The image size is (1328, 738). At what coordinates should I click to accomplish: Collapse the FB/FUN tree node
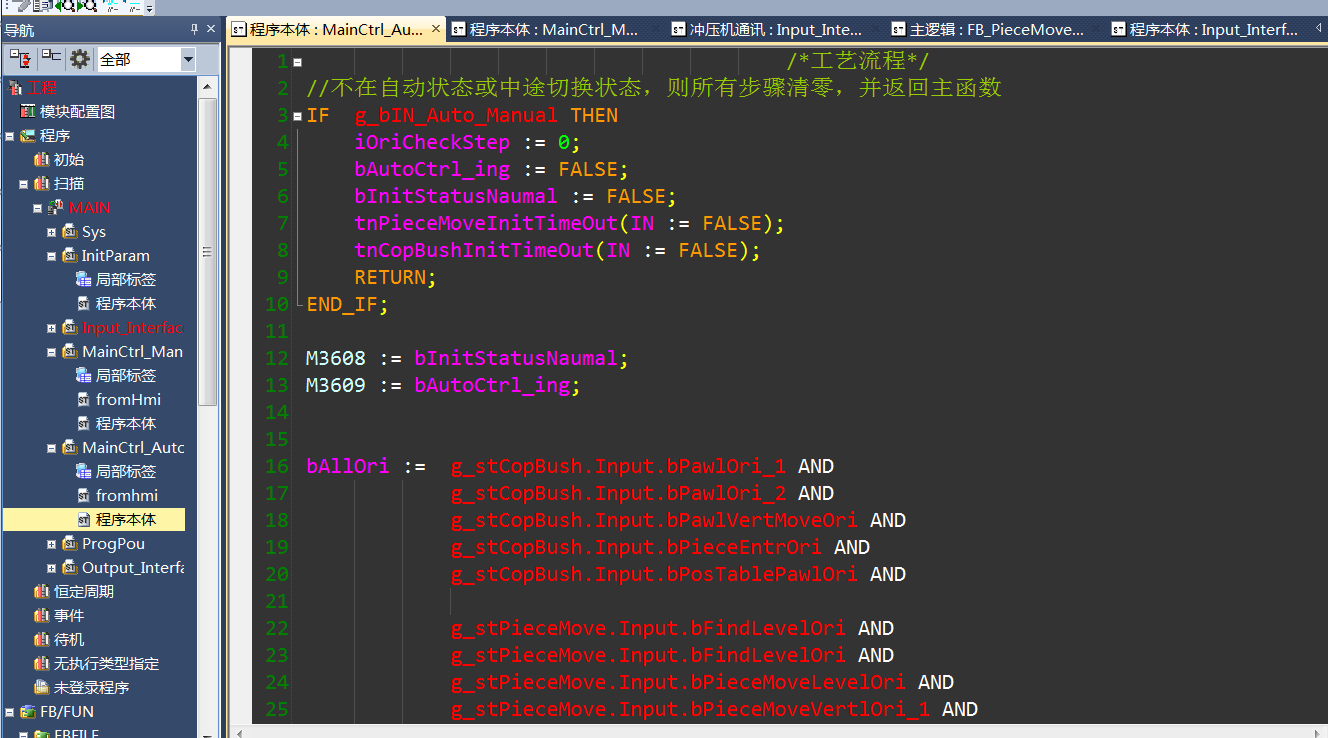(10, 712)
